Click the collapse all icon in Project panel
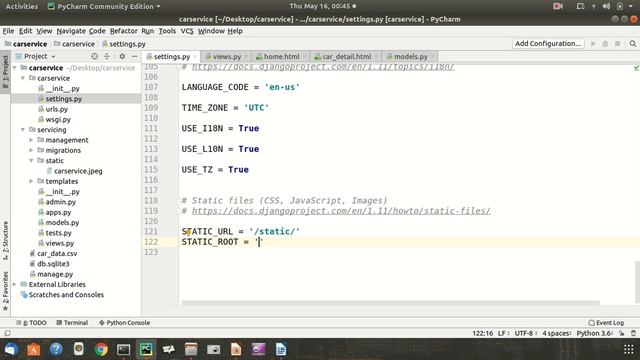This screenshot has width=640, height=360. pyautogui.click(x=107, y=56)
